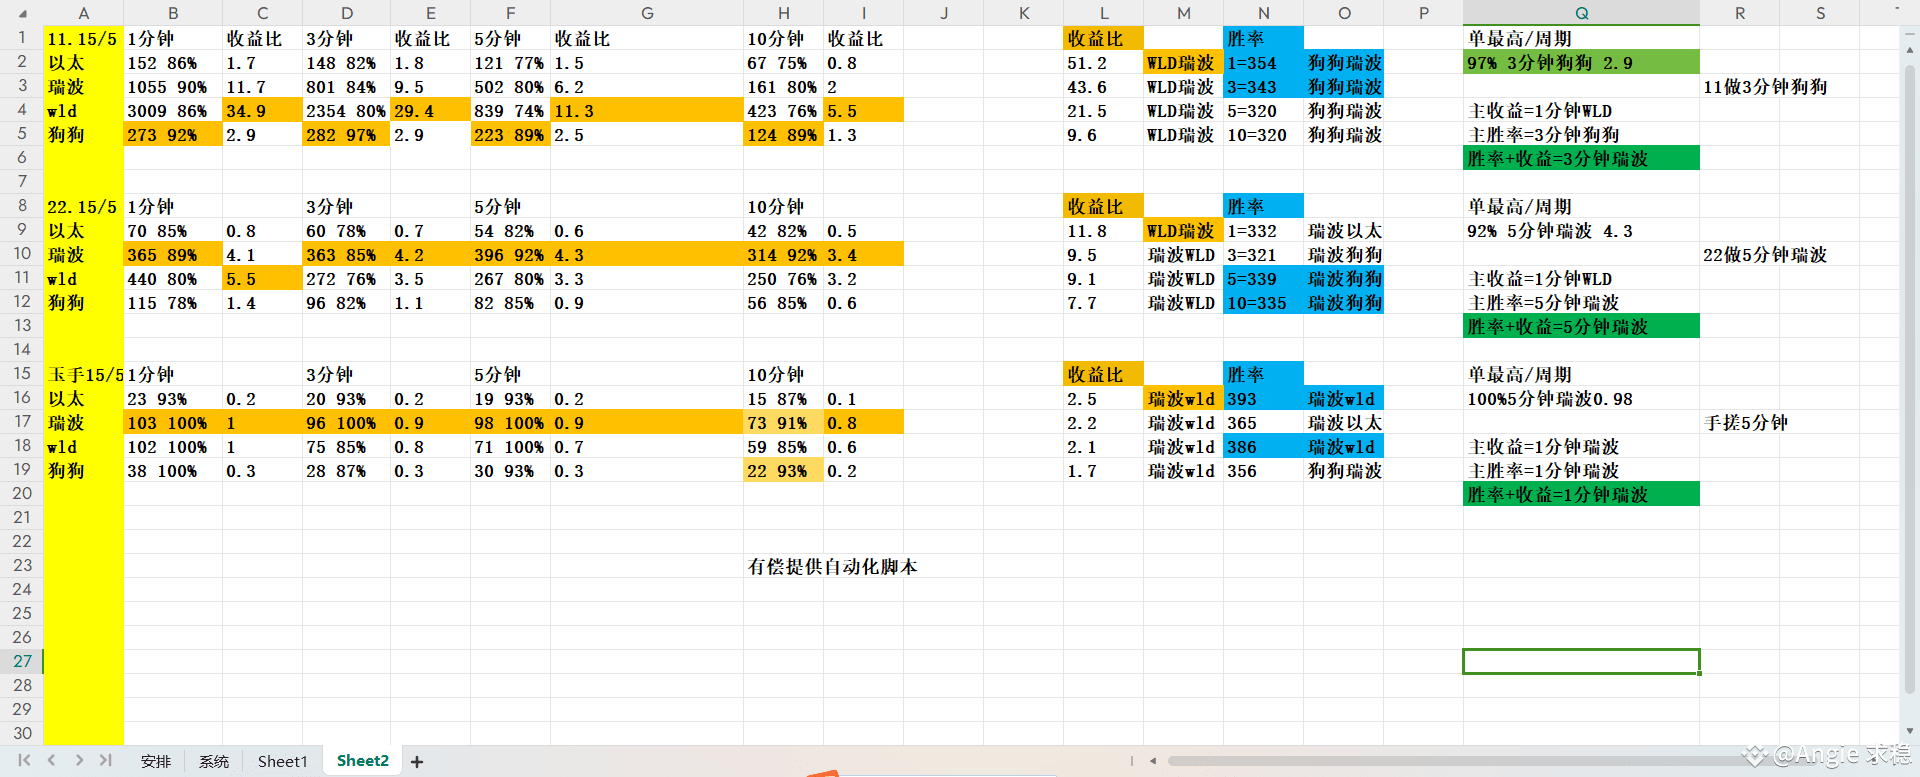Select the blue cell 10=335
1920x777 pixels.
coord(1264,302)
